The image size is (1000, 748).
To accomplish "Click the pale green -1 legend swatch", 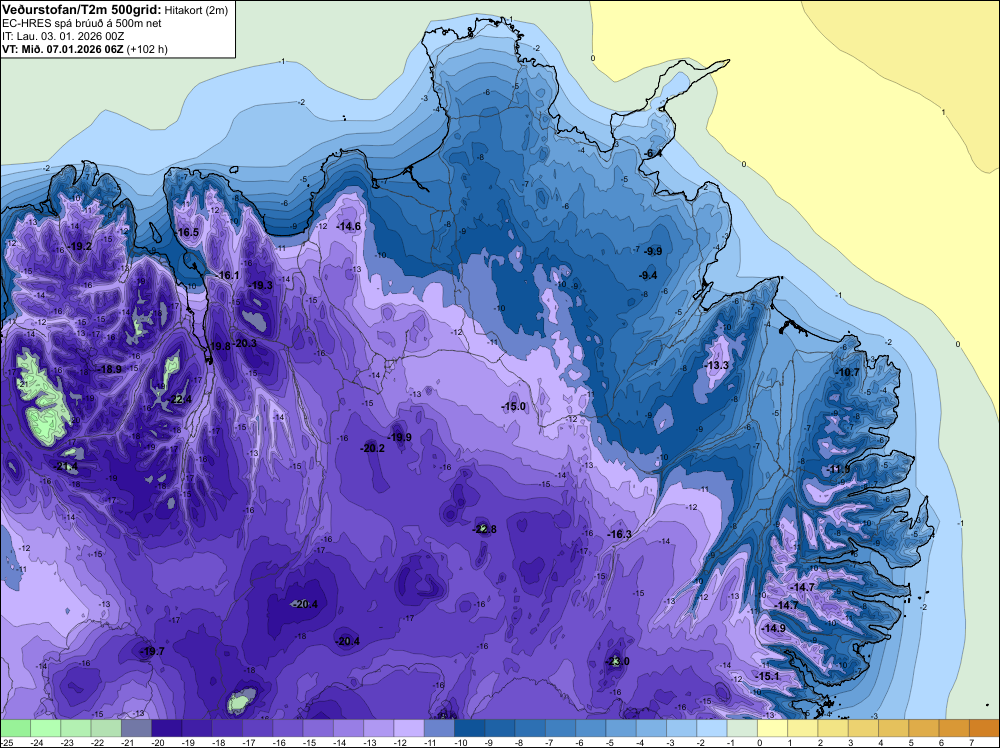I will (742, 728).
